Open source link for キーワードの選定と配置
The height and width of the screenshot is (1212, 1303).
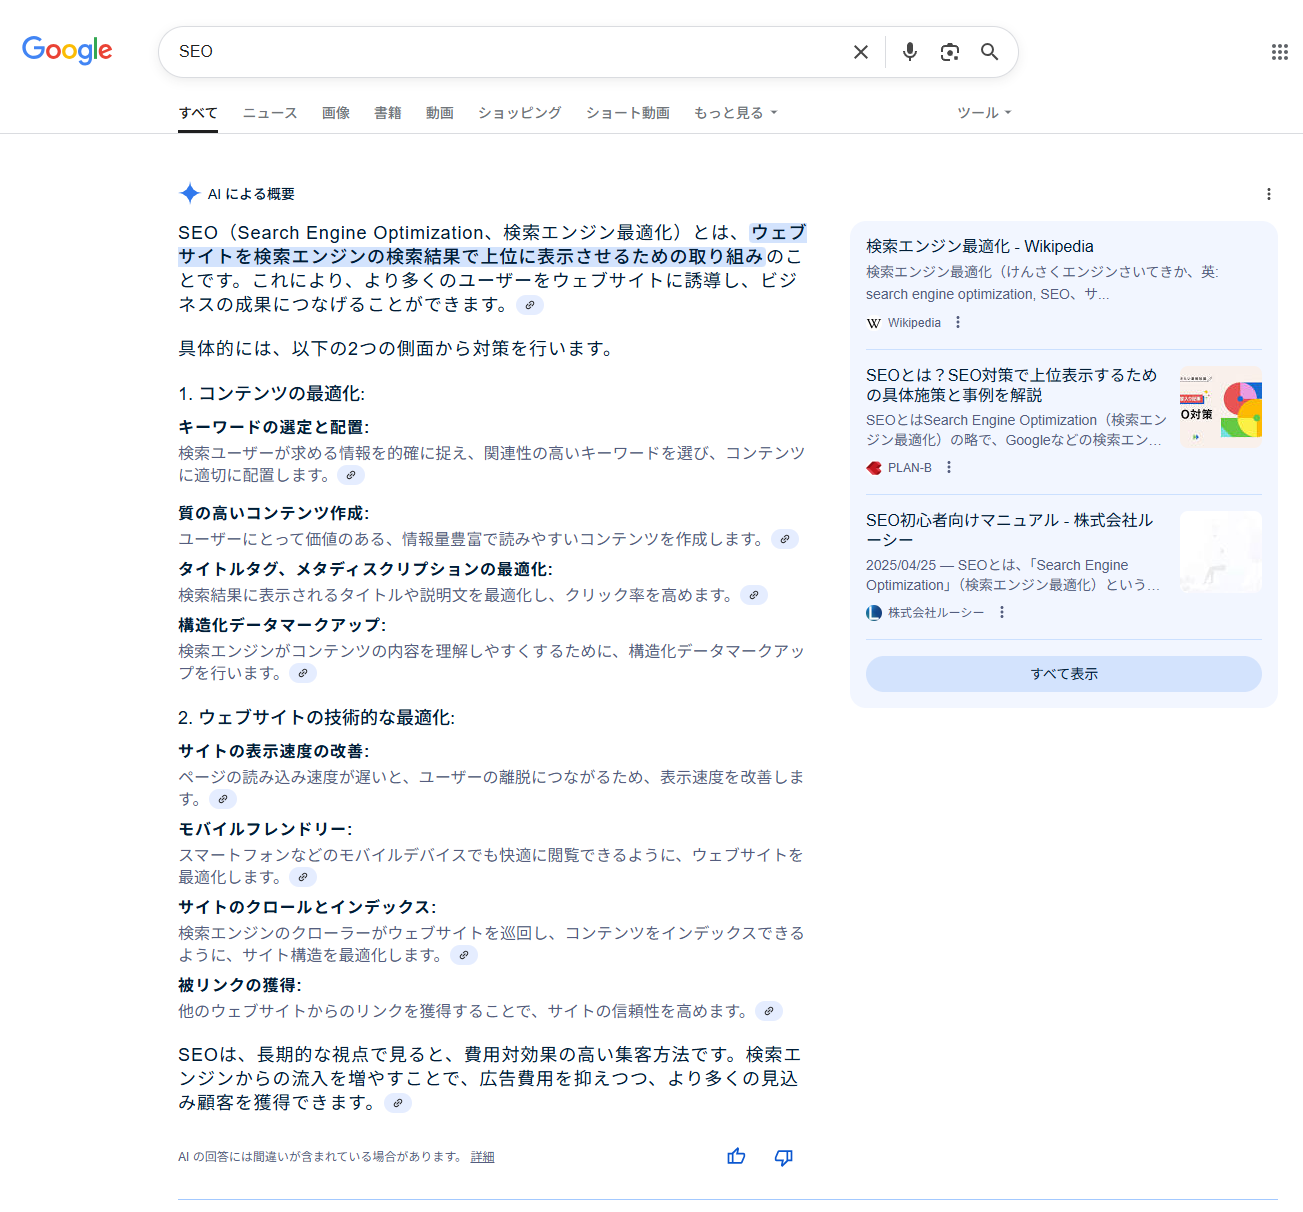point(351,475)
